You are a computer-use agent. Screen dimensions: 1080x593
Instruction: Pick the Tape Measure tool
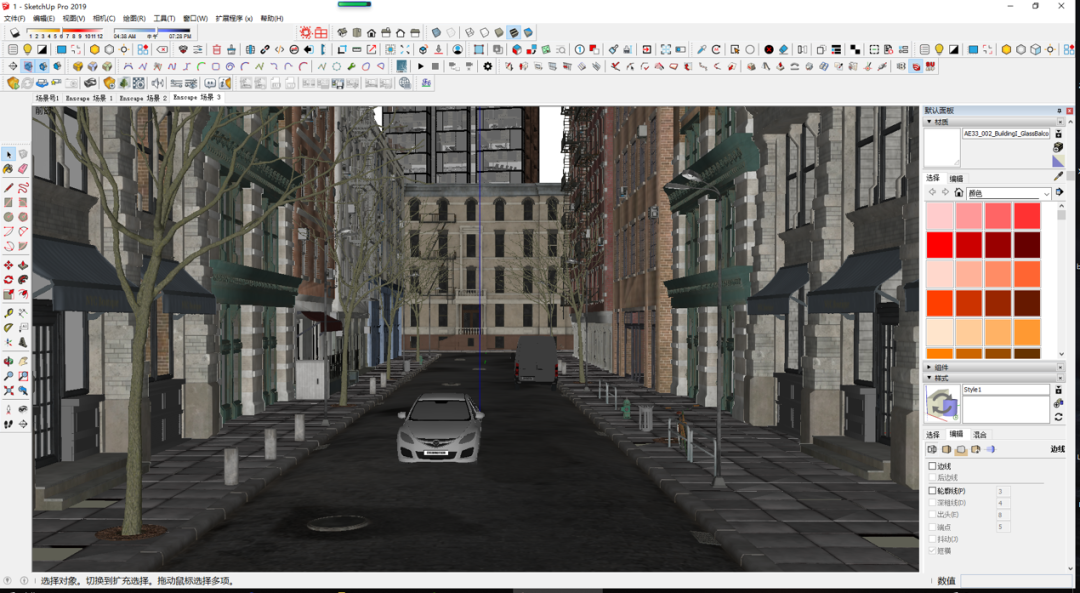point(8,313)
